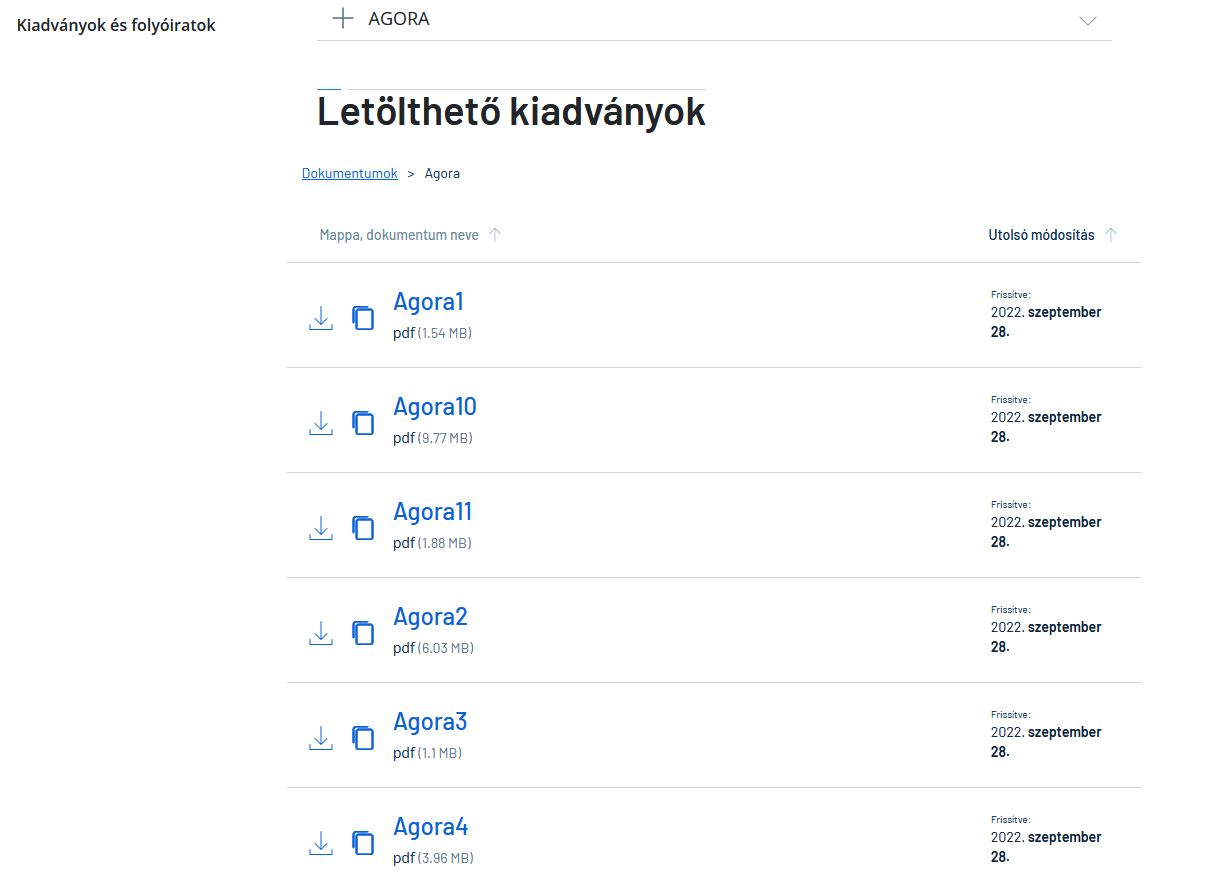The height and width of the screenshot is (883, 1214).
Task: Copy link icon for Agora4
Action: pos(363,843)
